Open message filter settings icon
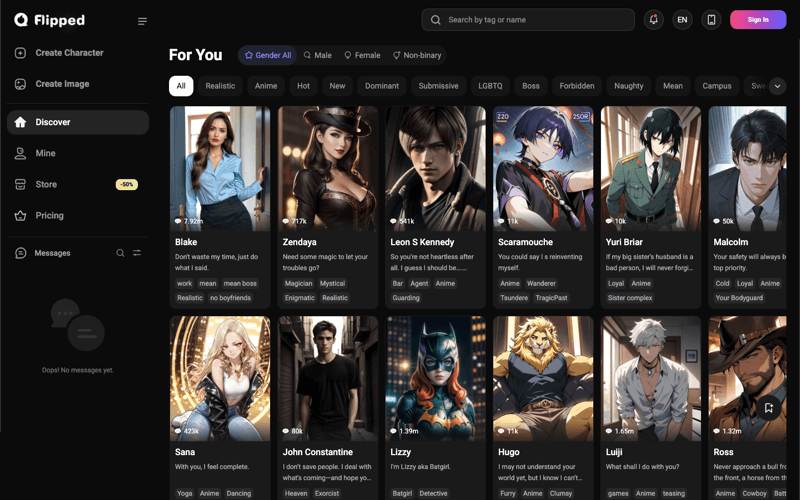This screenshot has height=500, width=800. (137, 253)
